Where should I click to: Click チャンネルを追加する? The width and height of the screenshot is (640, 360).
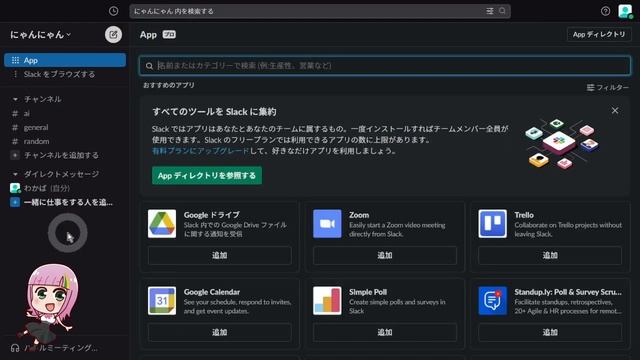61,155
